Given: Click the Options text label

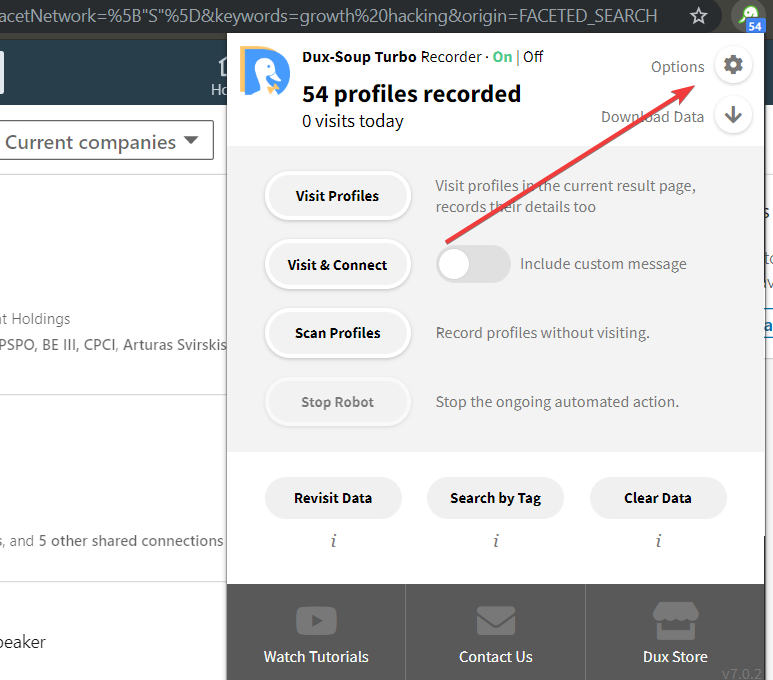Looking at the screenshot, I should pyautogui.click(x=678, y=67).
